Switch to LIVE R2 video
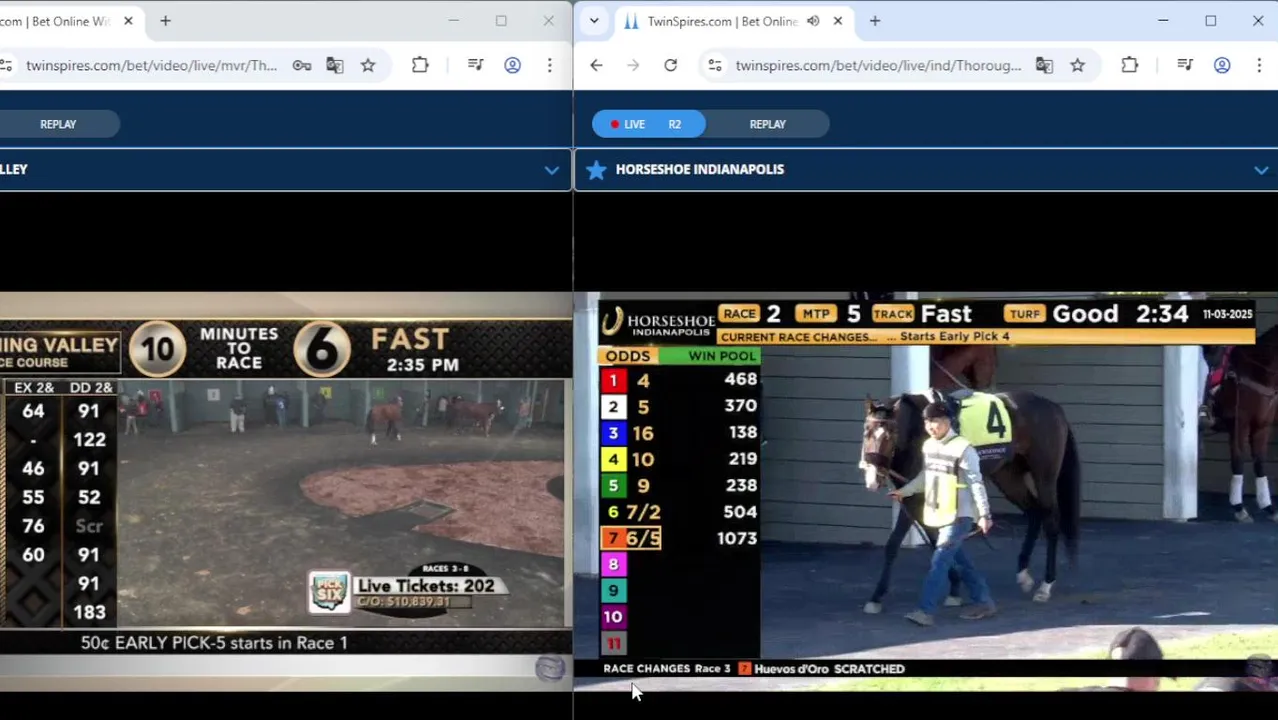The image size is (1278, 720). (x=648, y=124)
